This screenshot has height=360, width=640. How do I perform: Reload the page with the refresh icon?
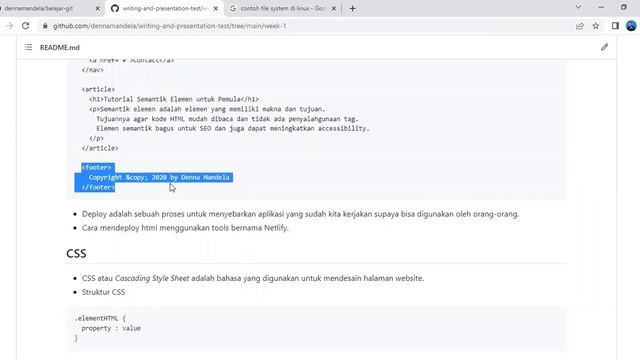[x=25, y=26]
